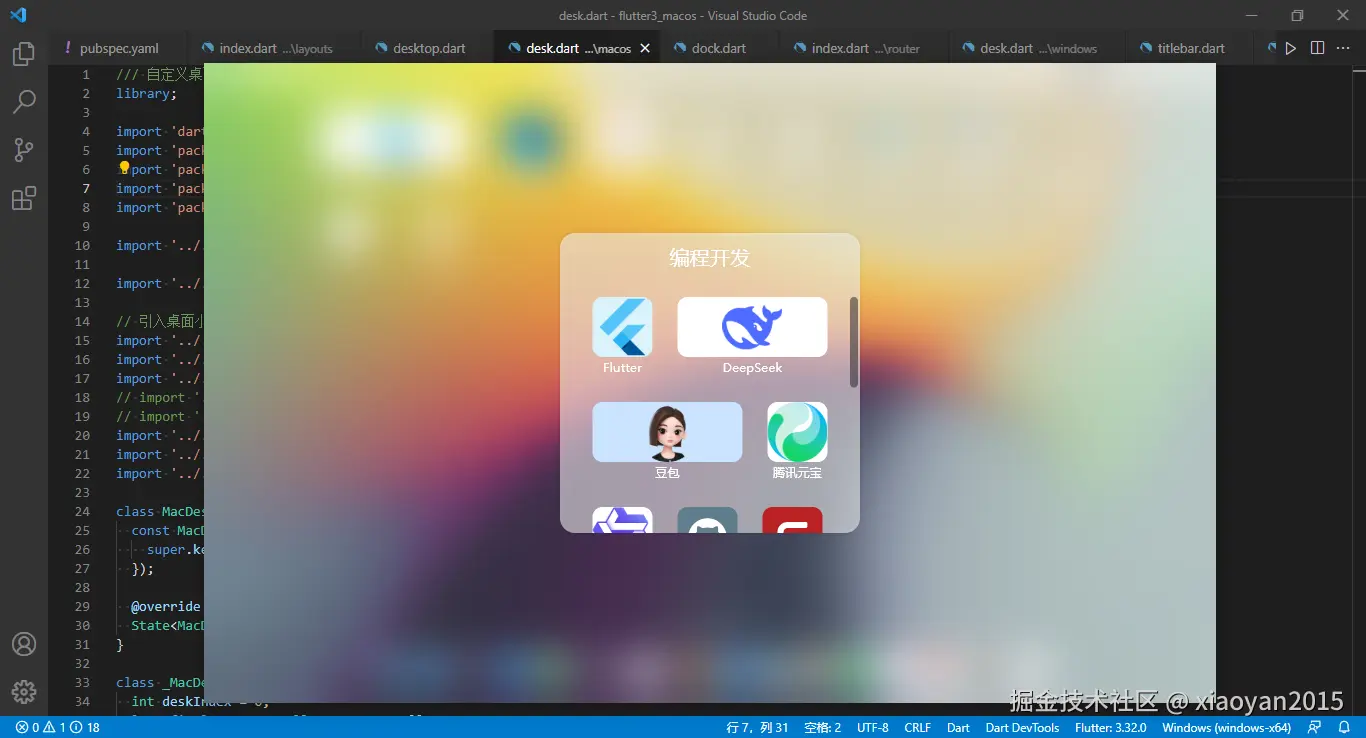Open the Search view icon

(24, 102)
